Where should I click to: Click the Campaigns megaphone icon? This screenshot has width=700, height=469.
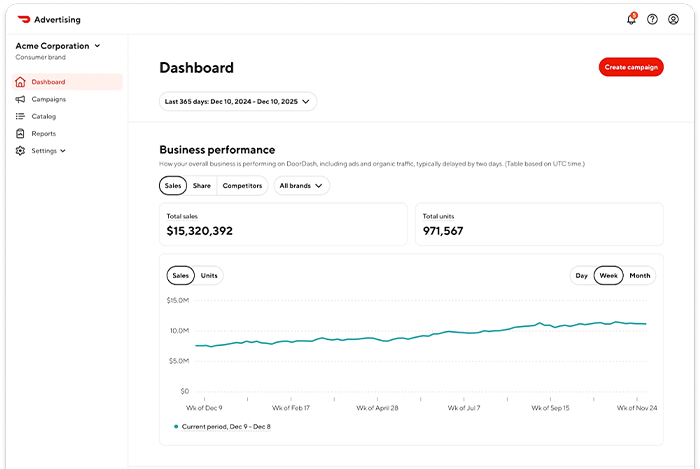[20, 99]
